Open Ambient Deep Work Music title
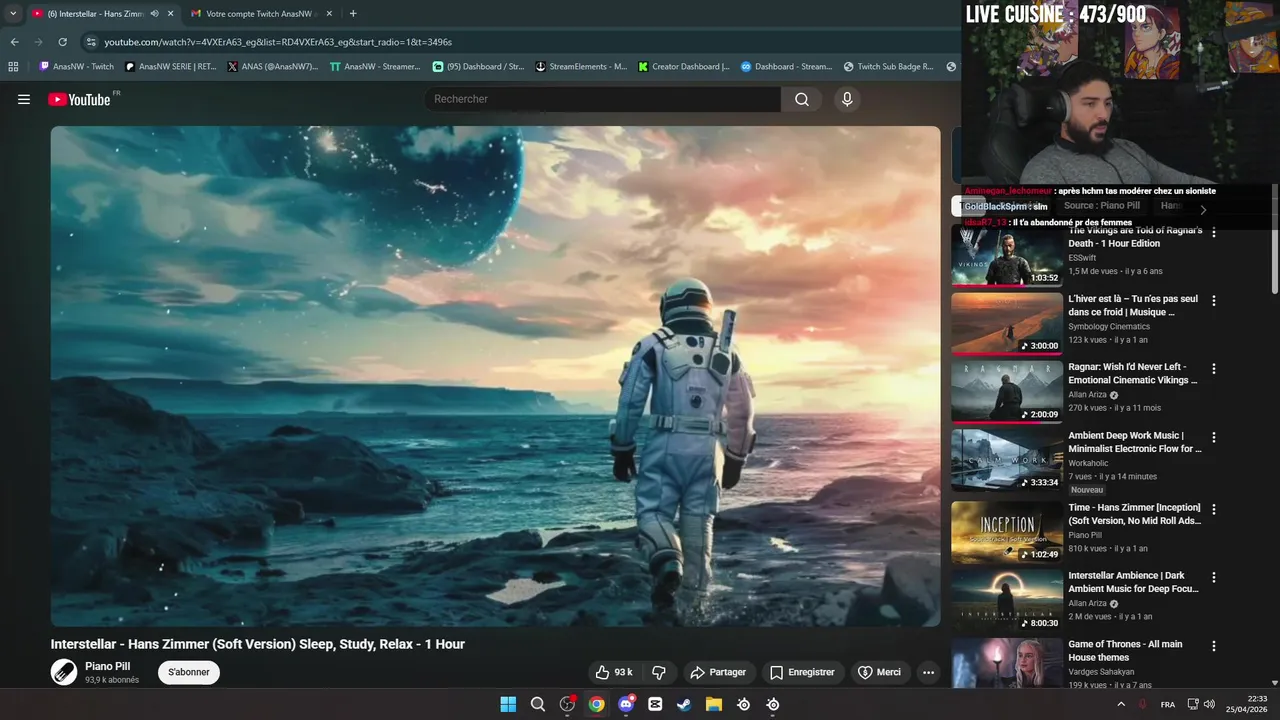The image size is (1280, 720). coord(1134,442)
